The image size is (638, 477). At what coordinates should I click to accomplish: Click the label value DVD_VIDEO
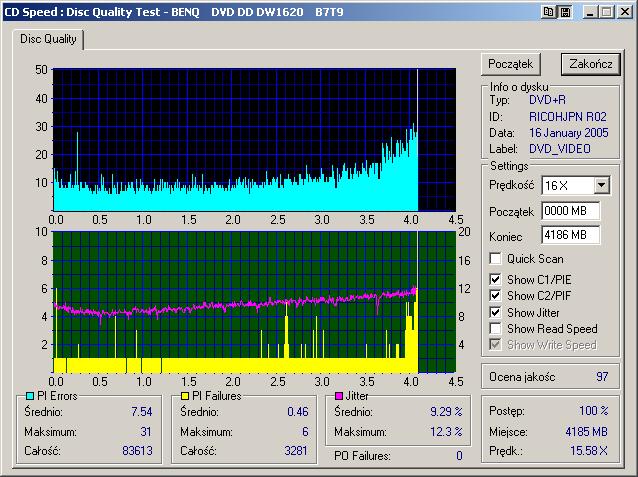(x=559, y=149)
